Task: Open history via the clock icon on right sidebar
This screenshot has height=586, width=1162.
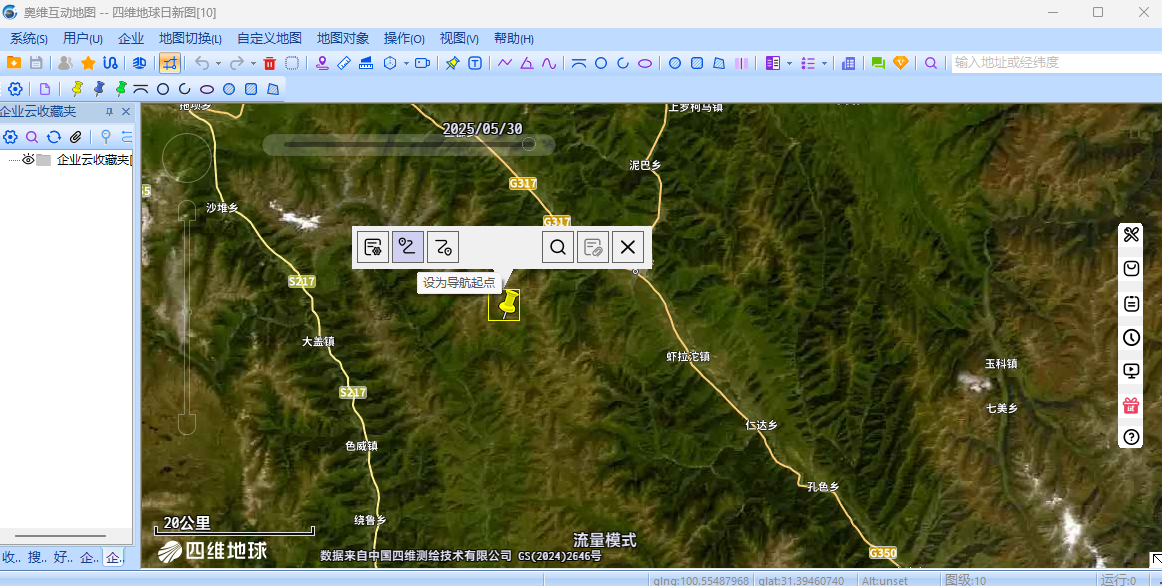Action: [x=1130, y=337]
